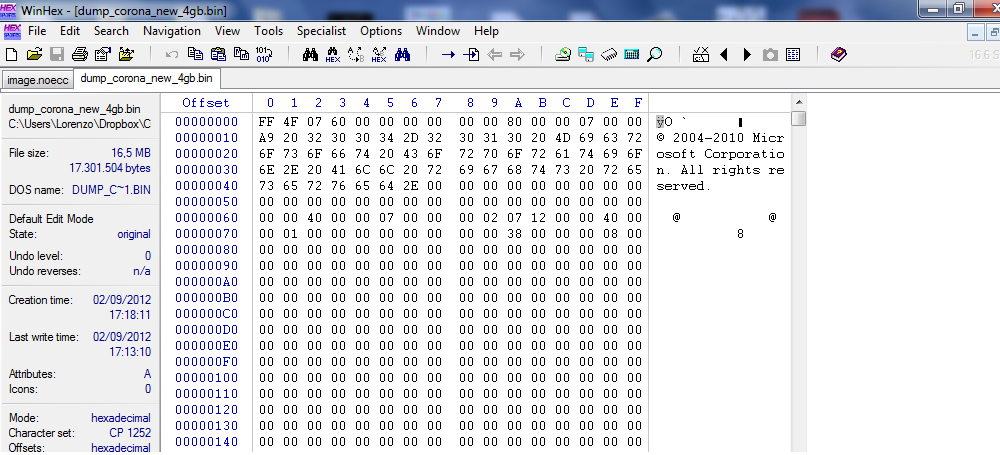The image size is (1000, 455).
Task: Switch to the image.noecc tab
Action: [36, 79]
